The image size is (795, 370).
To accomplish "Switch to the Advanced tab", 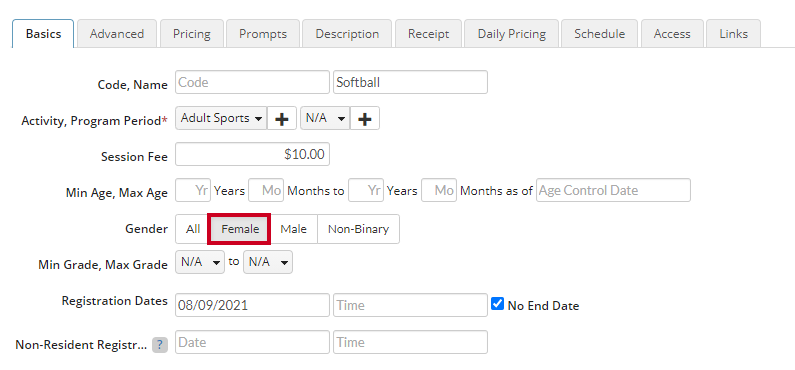I will coord(117,34).
